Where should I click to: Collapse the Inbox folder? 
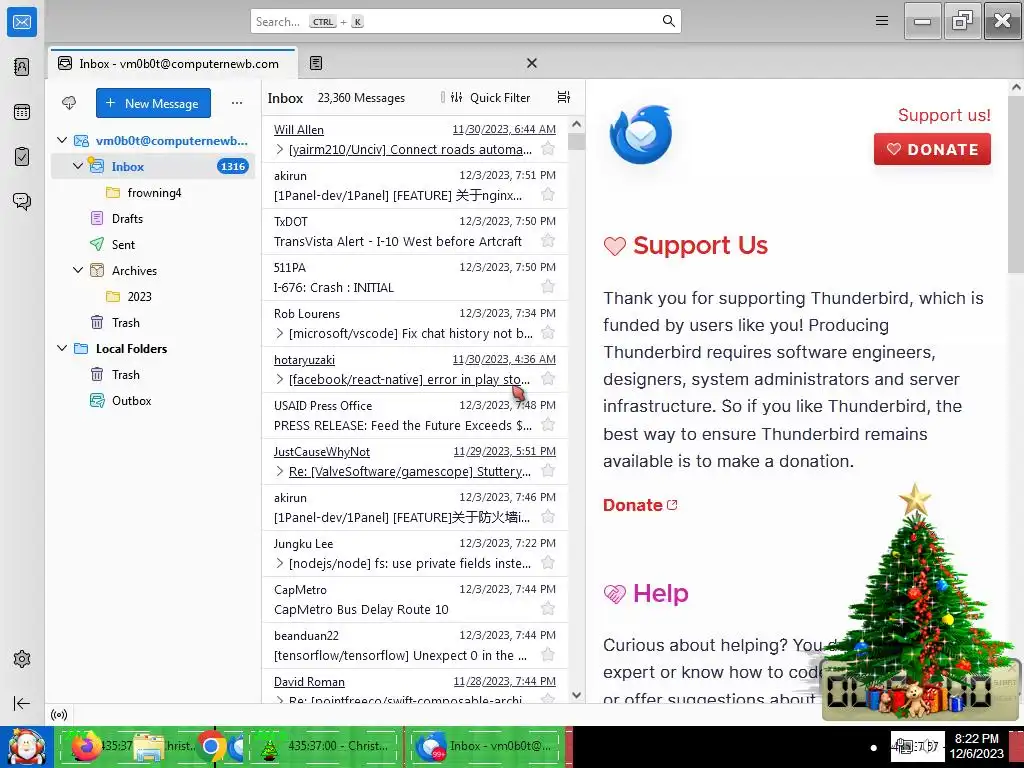(78, 166)
